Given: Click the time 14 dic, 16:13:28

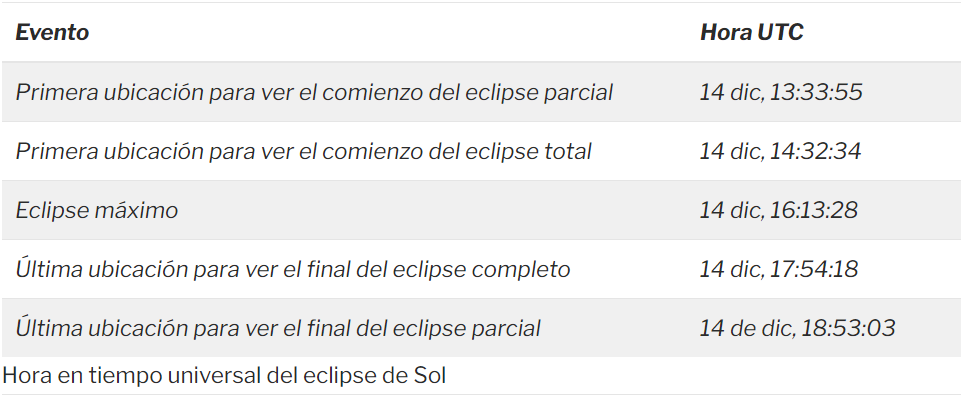Looking at the screenshot, I should [x=779, y=210].
